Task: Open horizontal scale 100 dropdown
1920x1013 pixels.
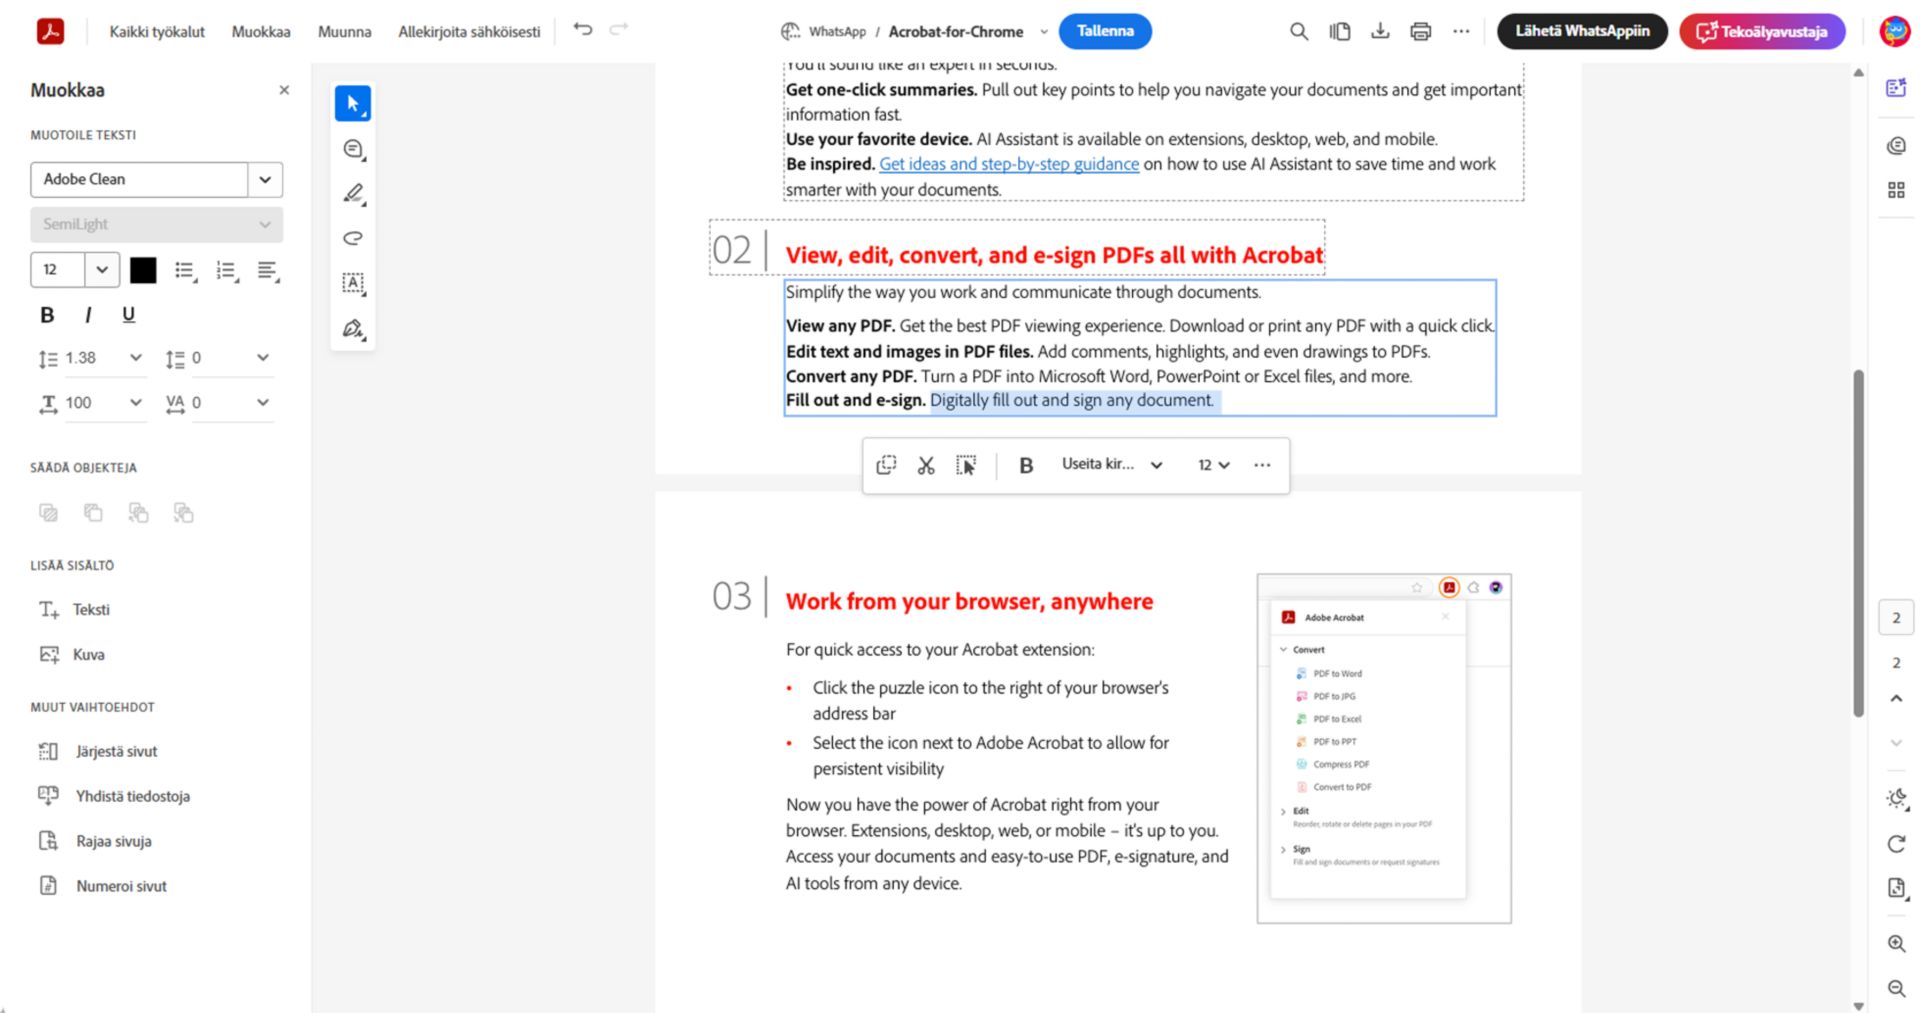Action: (136, 403)
